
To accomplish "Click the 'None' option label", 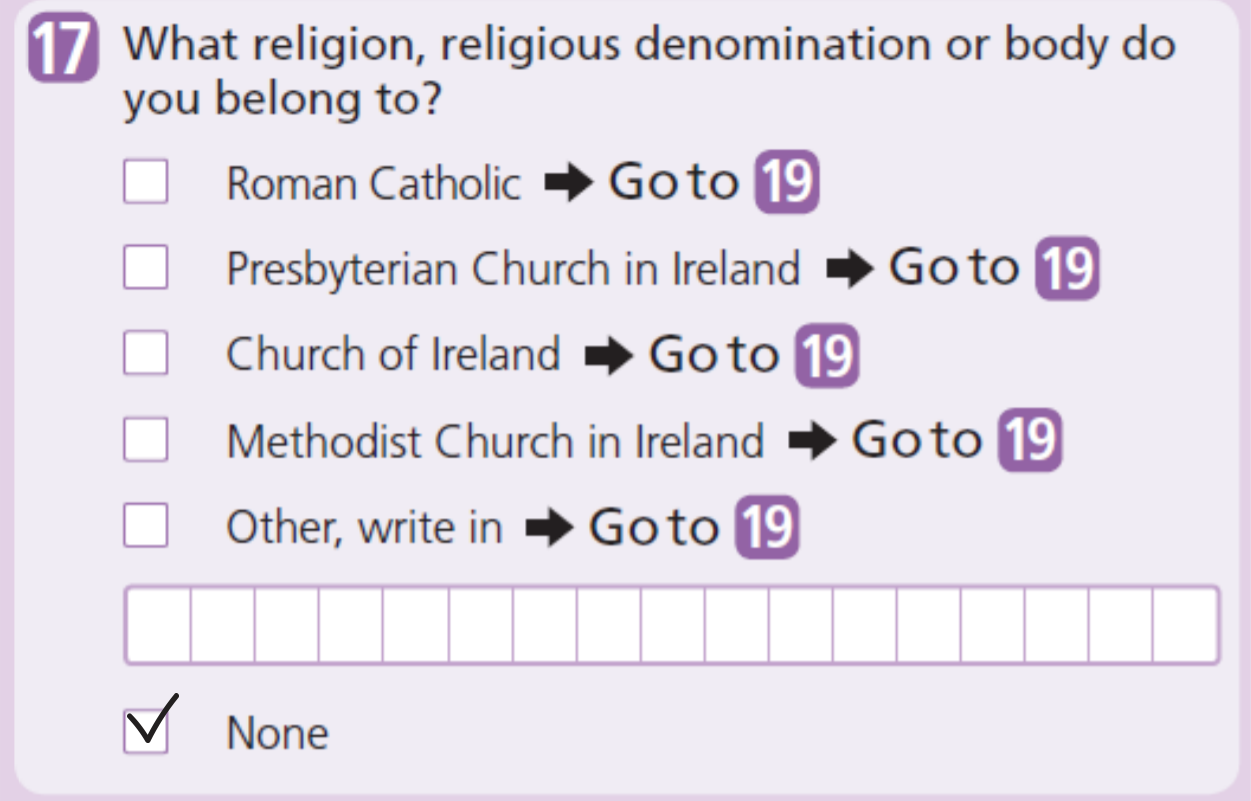I will (277, 734).
